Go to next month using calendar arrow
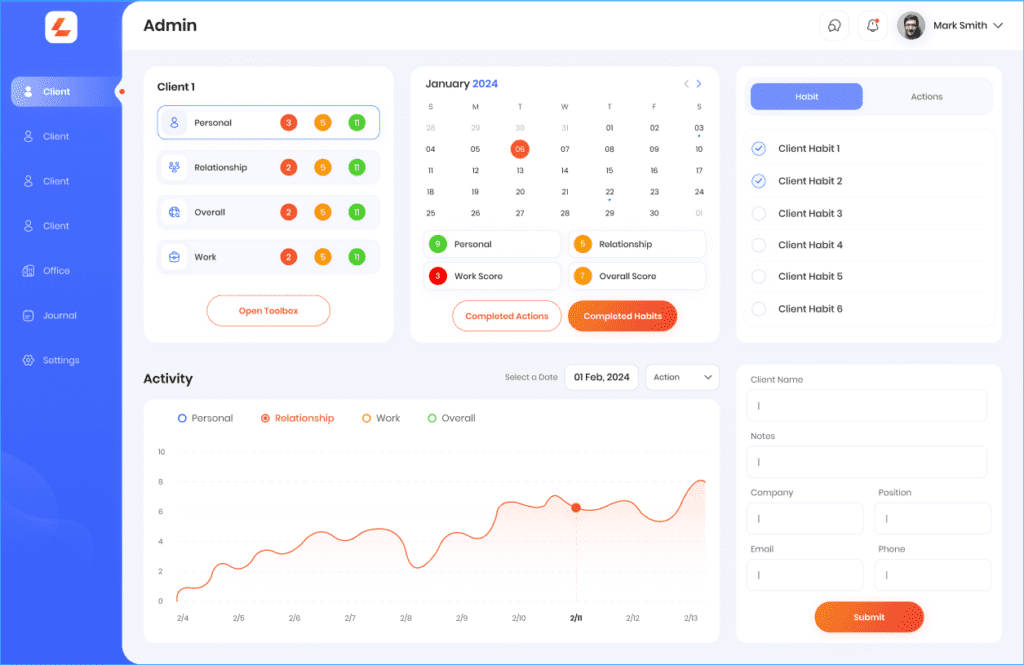 (699, 84)
